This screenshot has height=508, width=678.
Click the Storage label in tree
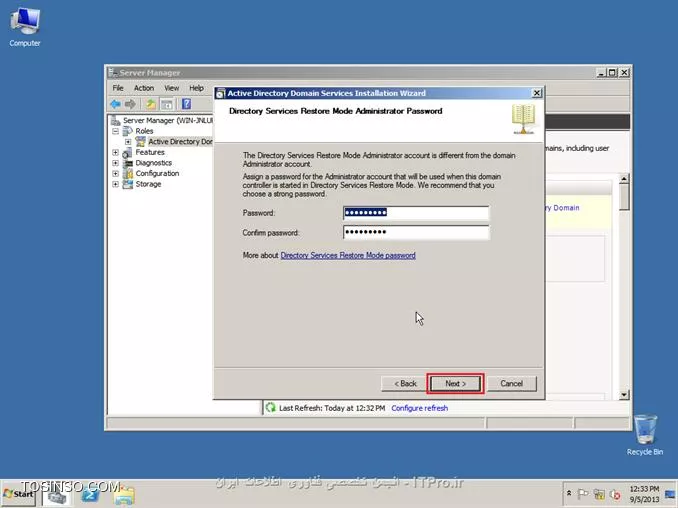(x=148, y=184)
